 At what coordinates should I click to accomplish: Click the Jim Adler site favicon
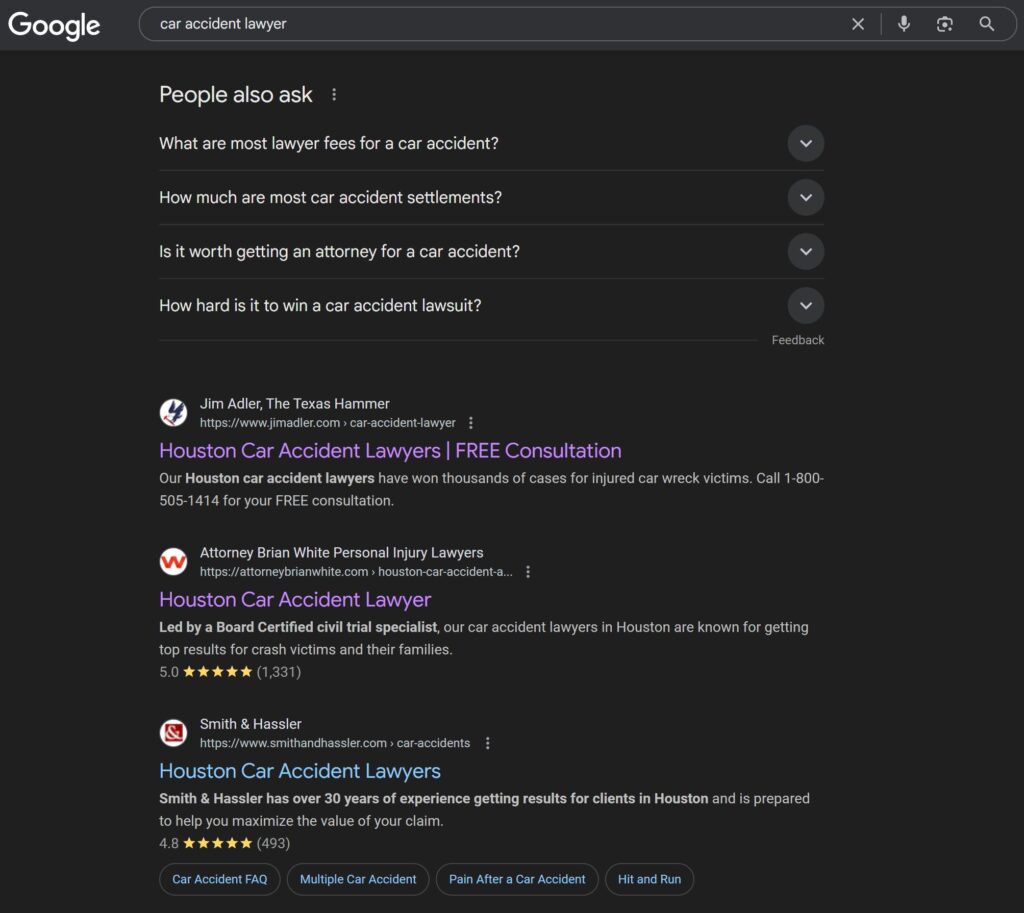(174, 413)
